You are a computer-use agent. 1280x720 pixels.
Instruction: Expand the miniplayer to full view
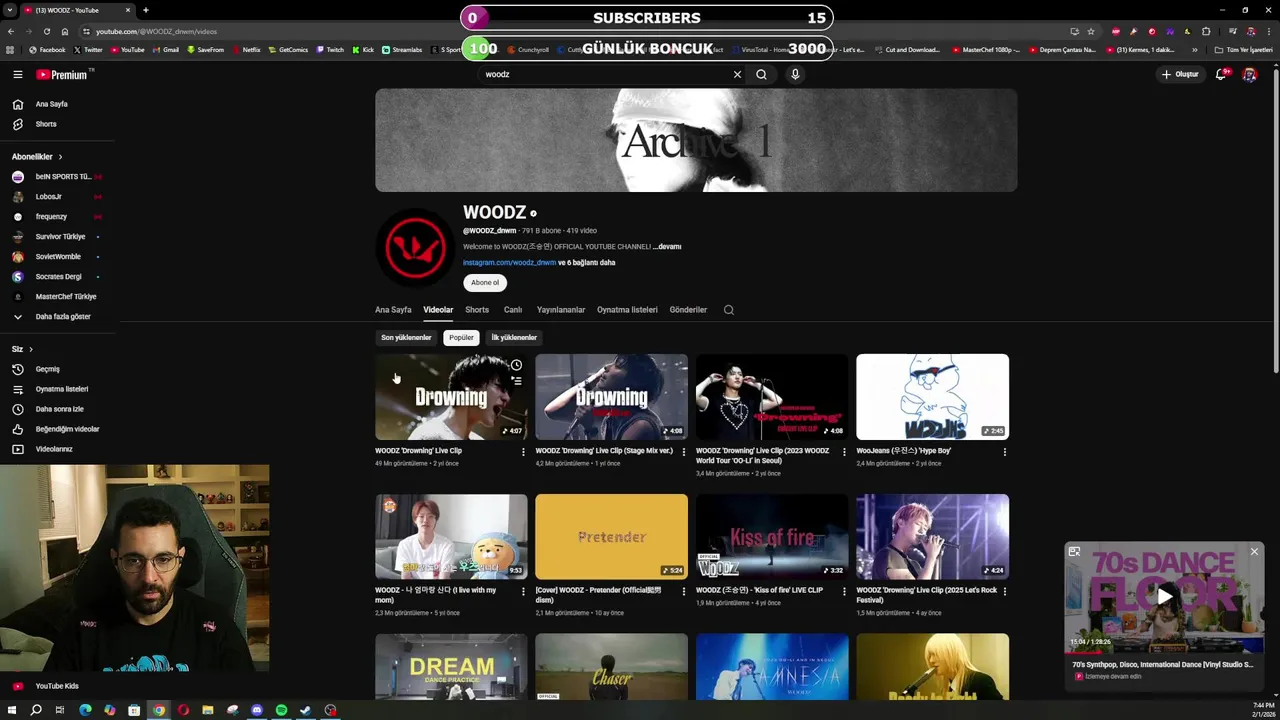pyautogui.click(x=1074, y=552)
